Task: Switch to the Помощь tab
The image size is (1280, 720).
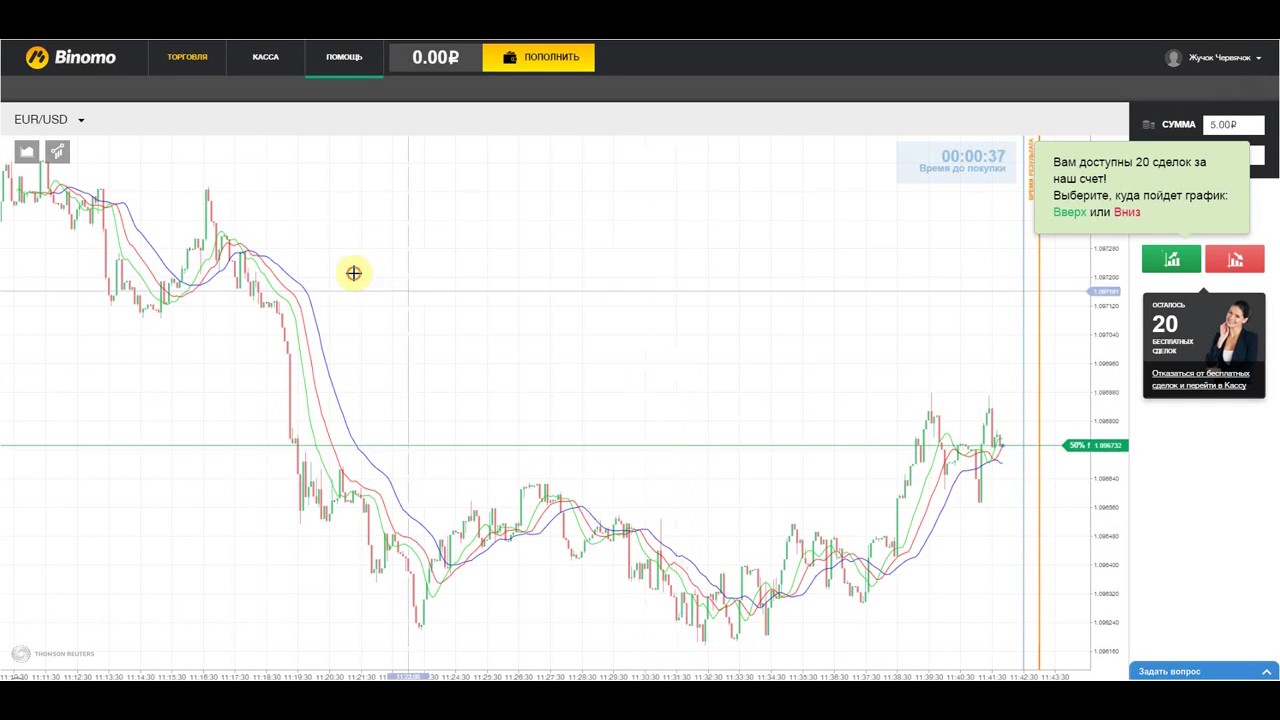Action: 344,57
